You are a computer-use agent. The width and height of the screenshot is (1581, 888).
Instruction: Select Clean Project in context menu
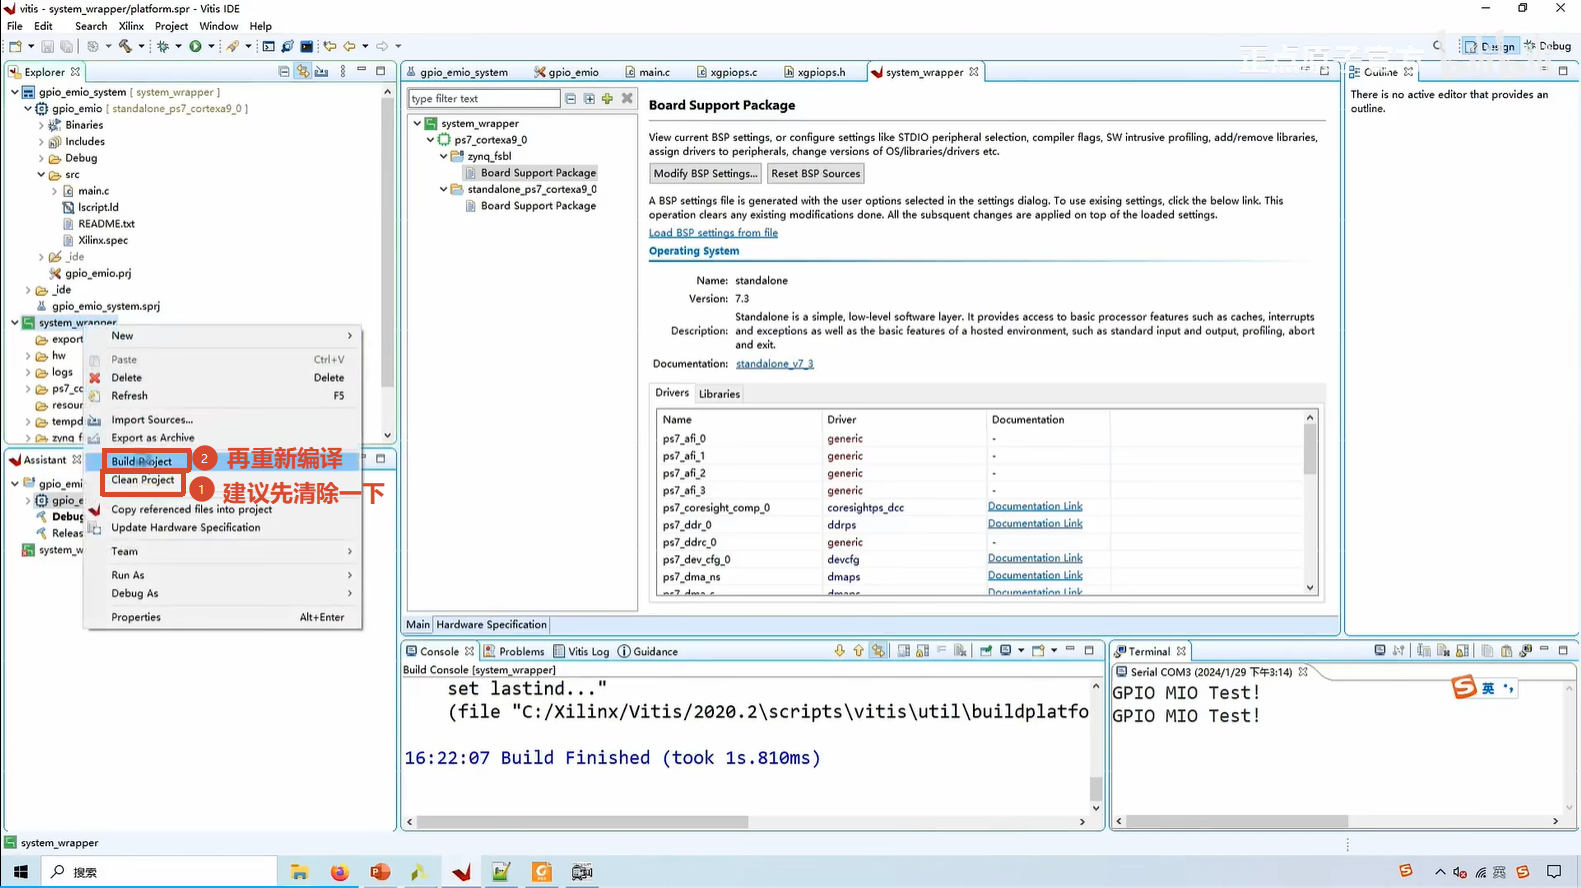coord(143,480)
